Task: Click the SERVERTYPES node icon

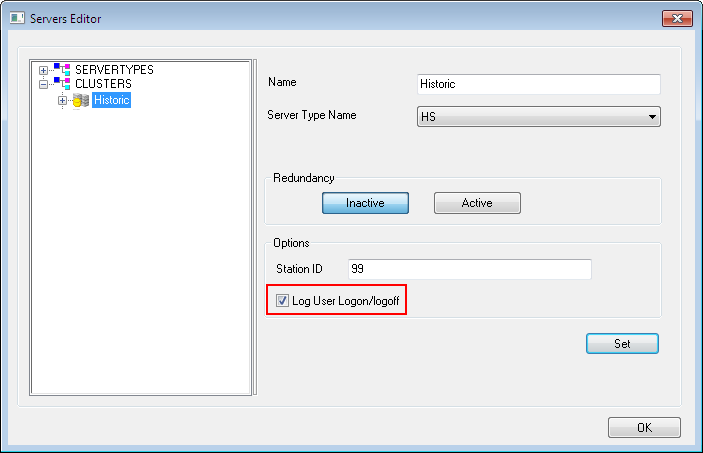Action: click(62, 70)
